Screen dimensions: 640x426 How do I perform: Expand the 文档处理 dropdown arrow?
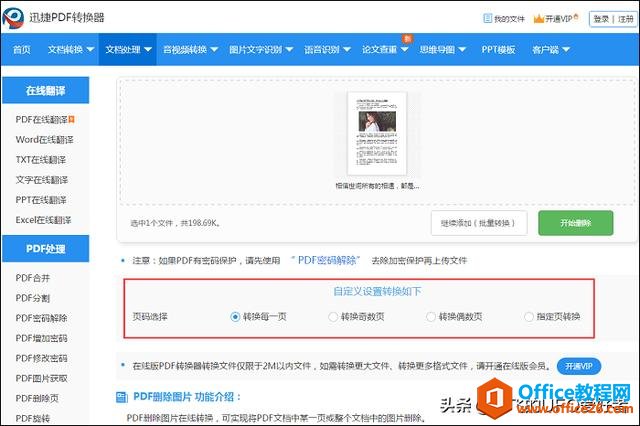click(x=148, y=49)
